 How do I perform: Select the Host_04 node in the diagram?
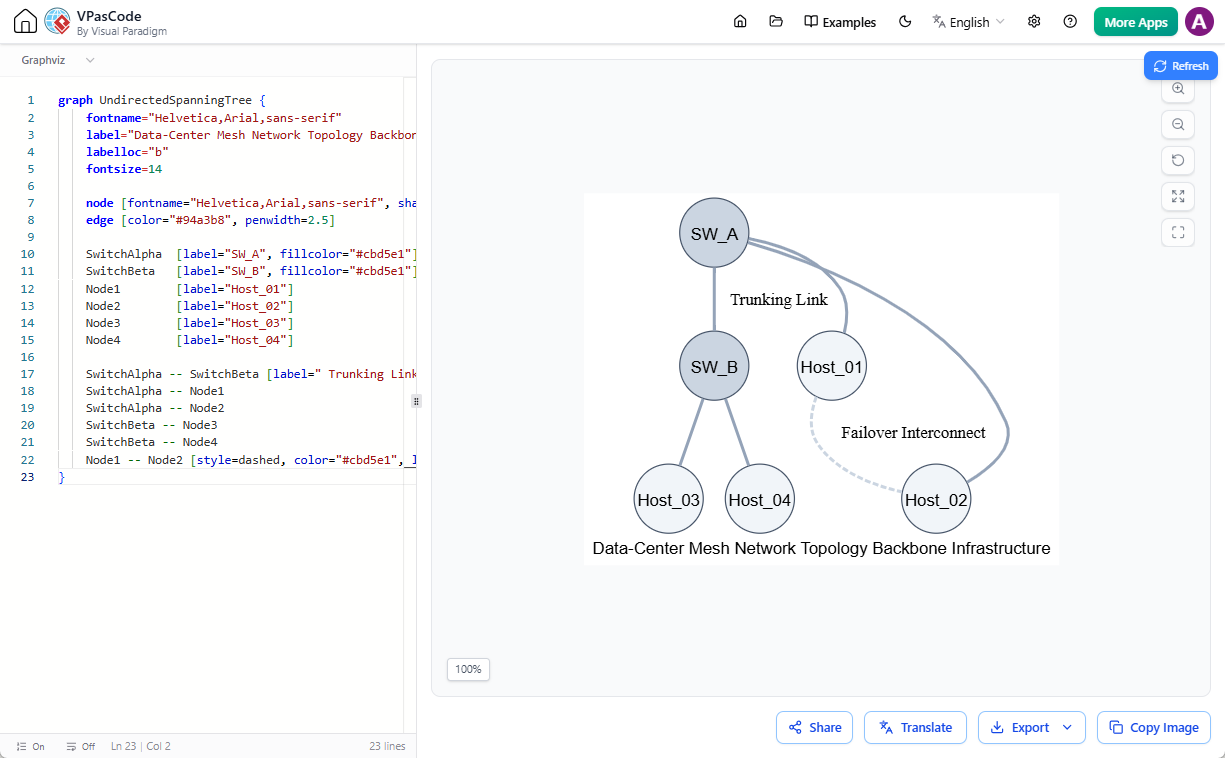[760, 499]
